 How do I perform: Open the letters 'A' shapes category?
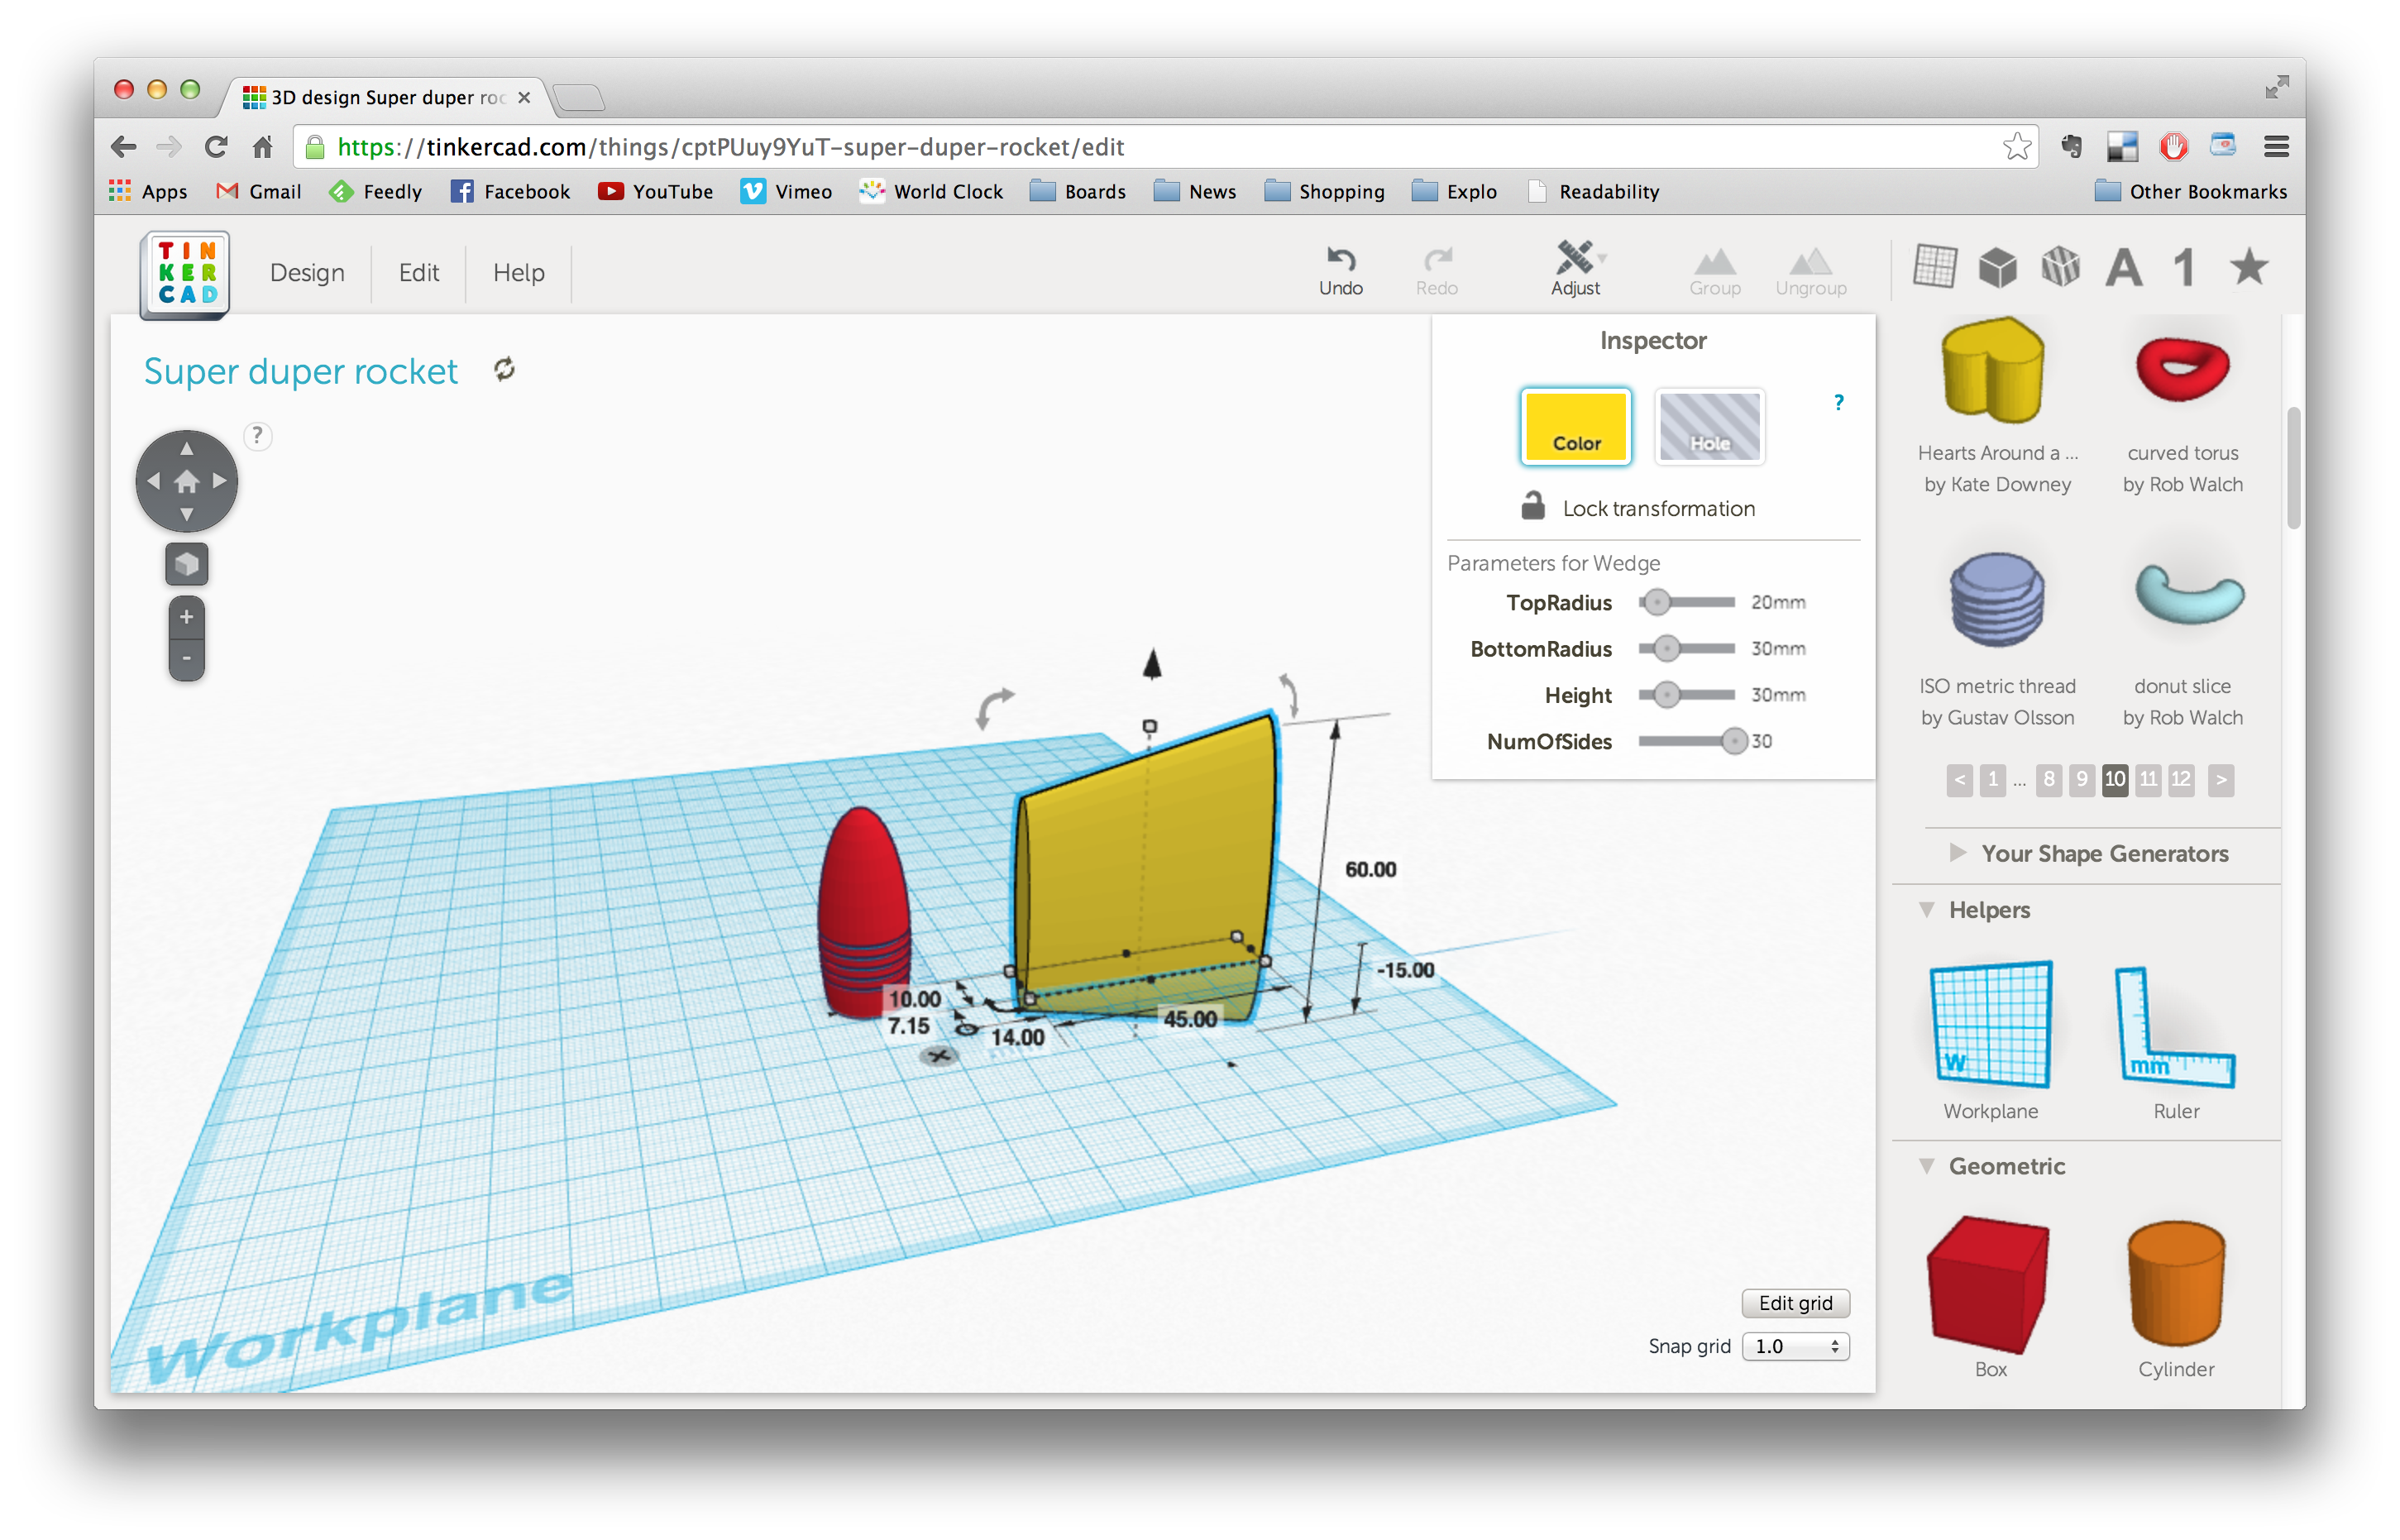pos(2123,268)
